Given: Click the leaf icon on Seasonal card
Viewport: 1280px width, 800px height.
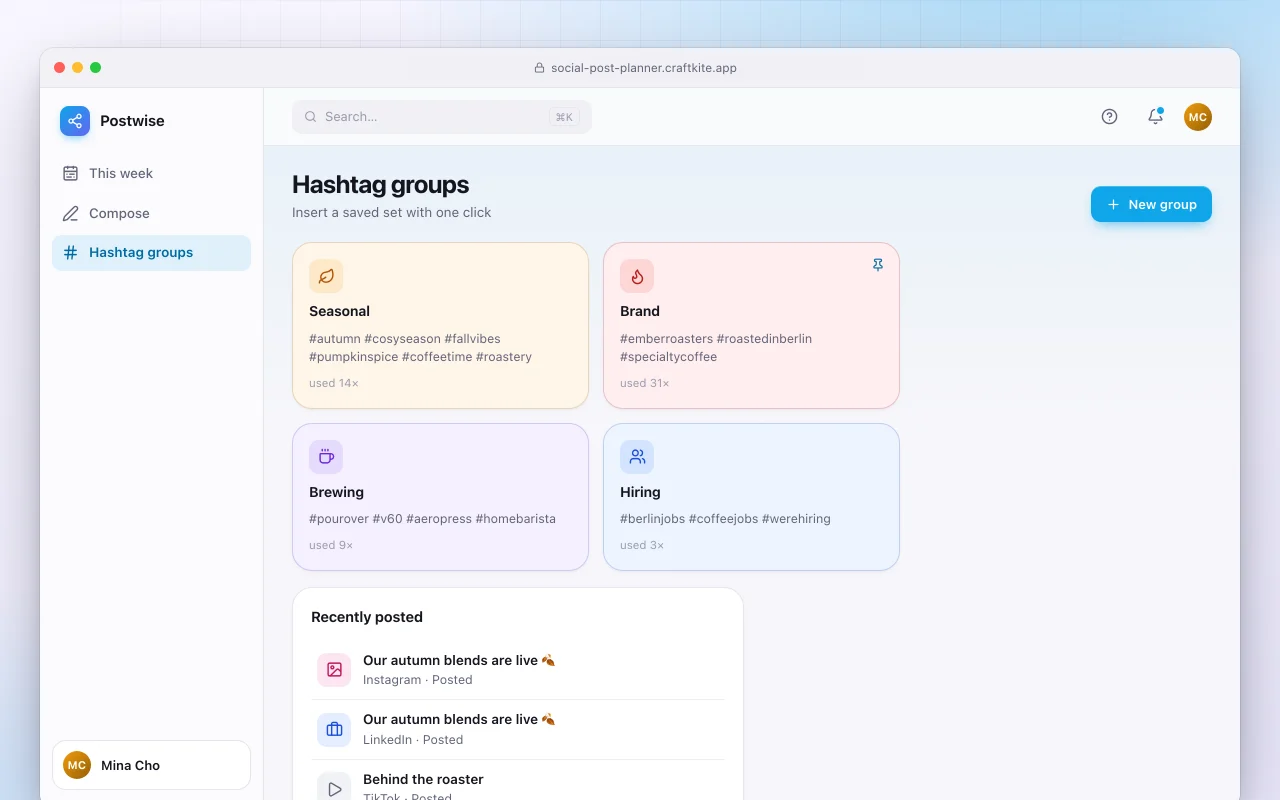Looking at the screenshot, I should pos(326,276).
